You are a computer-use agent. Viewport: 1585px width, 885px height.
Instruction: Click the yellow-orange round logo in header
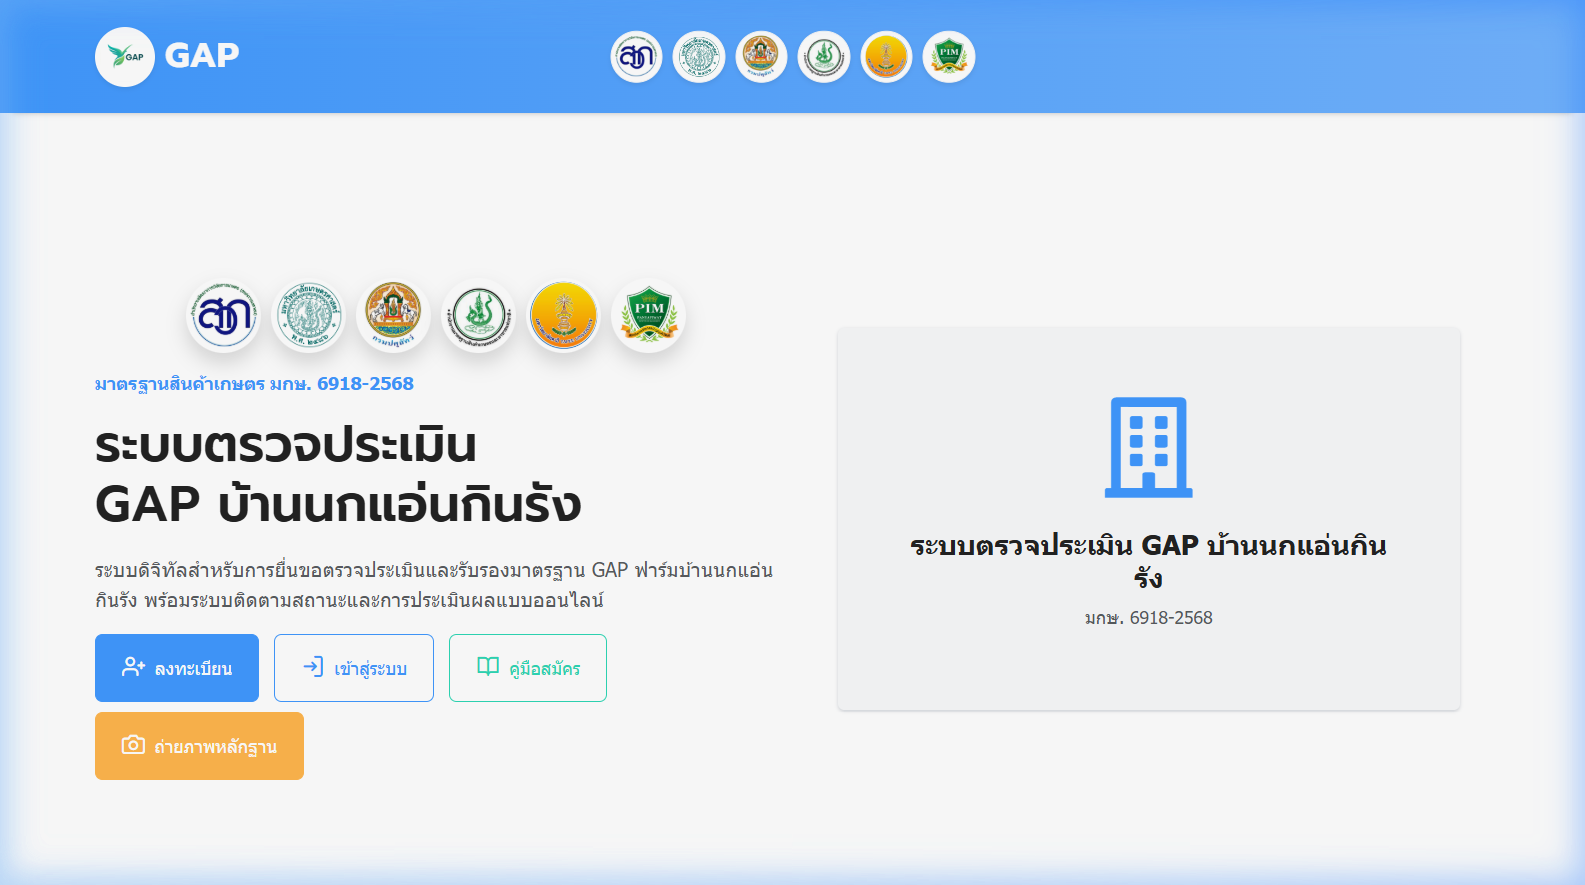[x=886, y=57]
